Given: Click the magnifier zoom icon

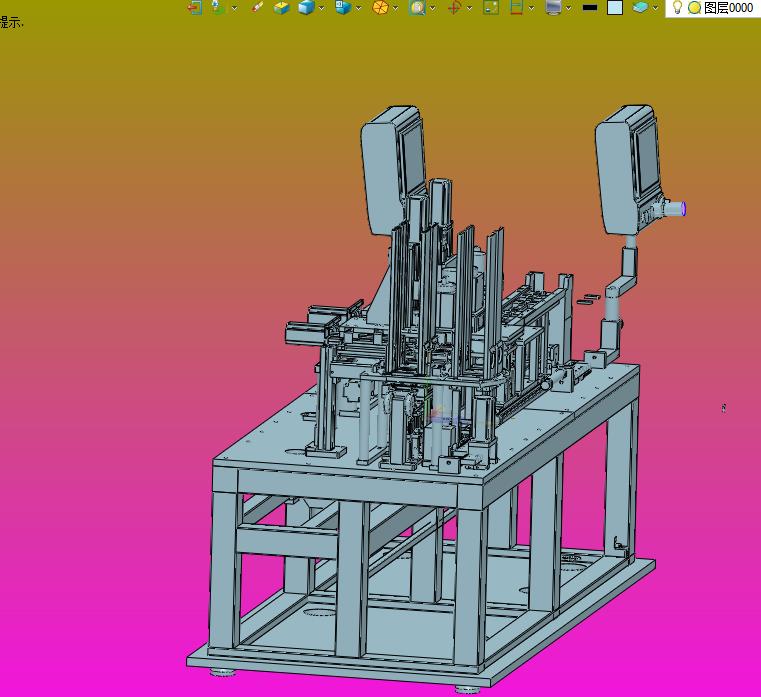Looking at the screenshot, I should pyautogui.click(x=417, y=7).
